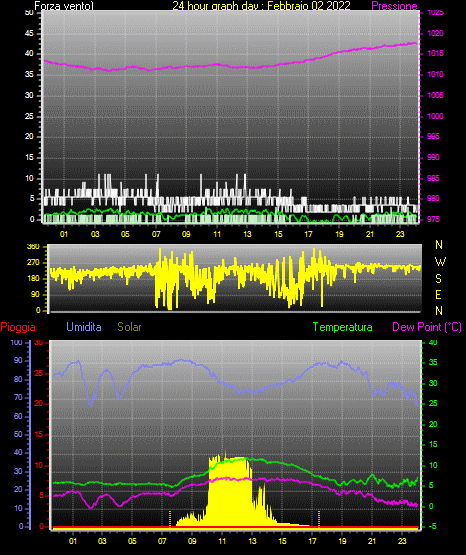Click 60 on the blue humidity axis
466x555 pixels.
coord(18,416)
